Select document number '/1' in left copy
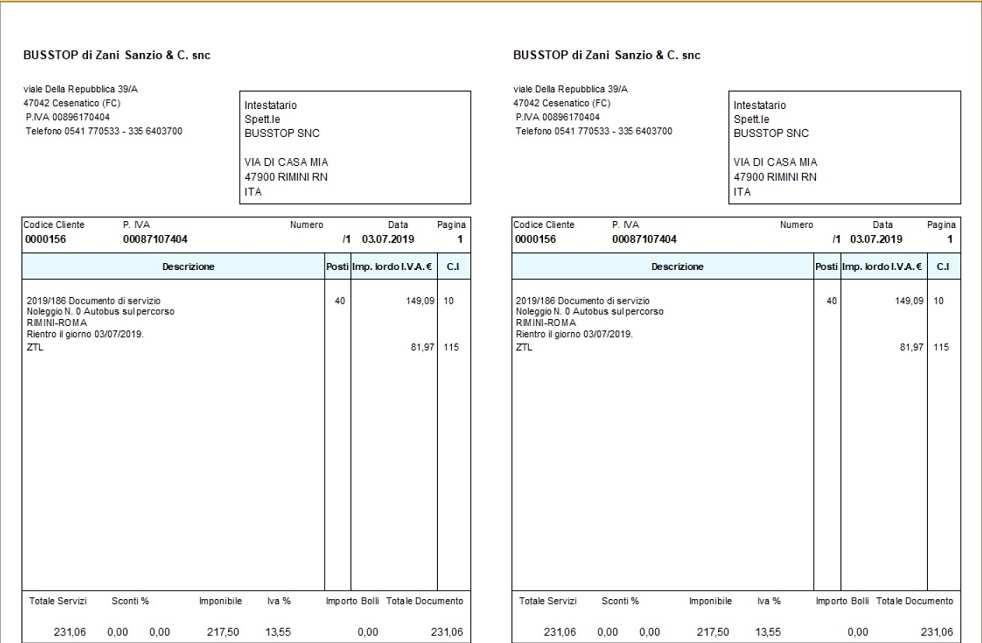Viewport: 982px width, 643px height. pyautogui.click(x=346, y=239)
